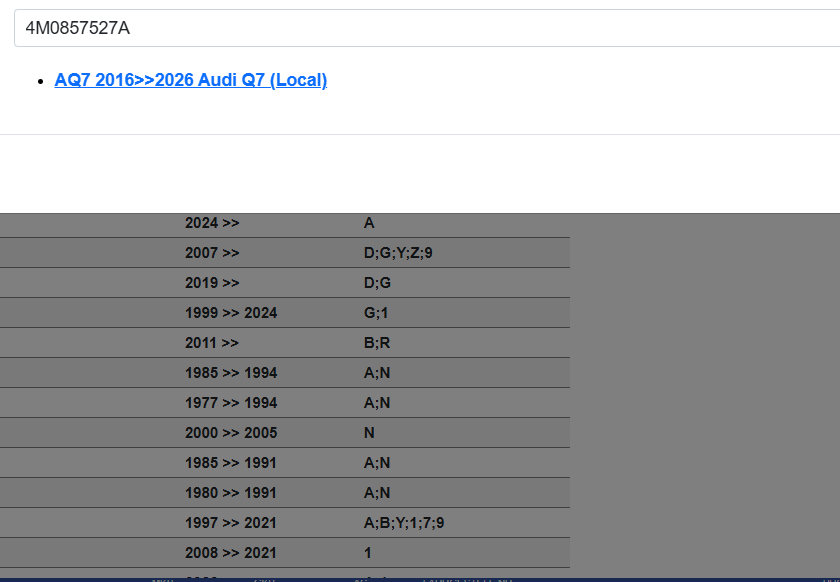Click the 2007 >> year cell
This screenshot has height=582, width=840.
pos(212,253)
